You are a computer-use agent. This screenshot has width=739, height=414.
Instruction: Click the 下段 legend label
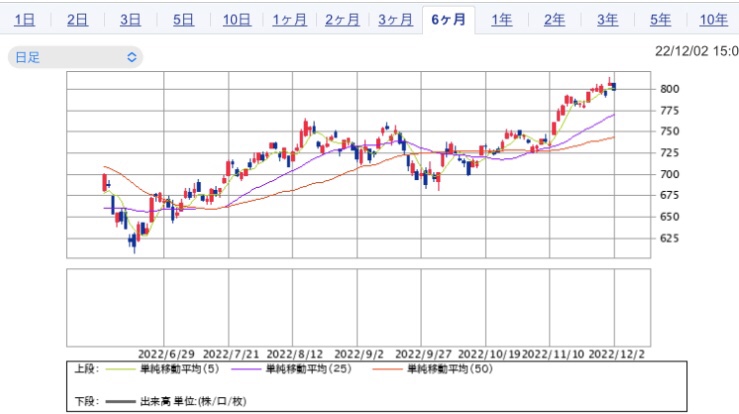(86, 402)
